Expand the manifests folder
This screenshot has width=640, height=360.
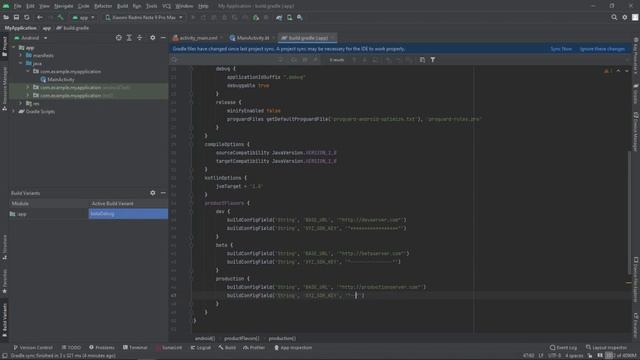click(x=21, y=56)
